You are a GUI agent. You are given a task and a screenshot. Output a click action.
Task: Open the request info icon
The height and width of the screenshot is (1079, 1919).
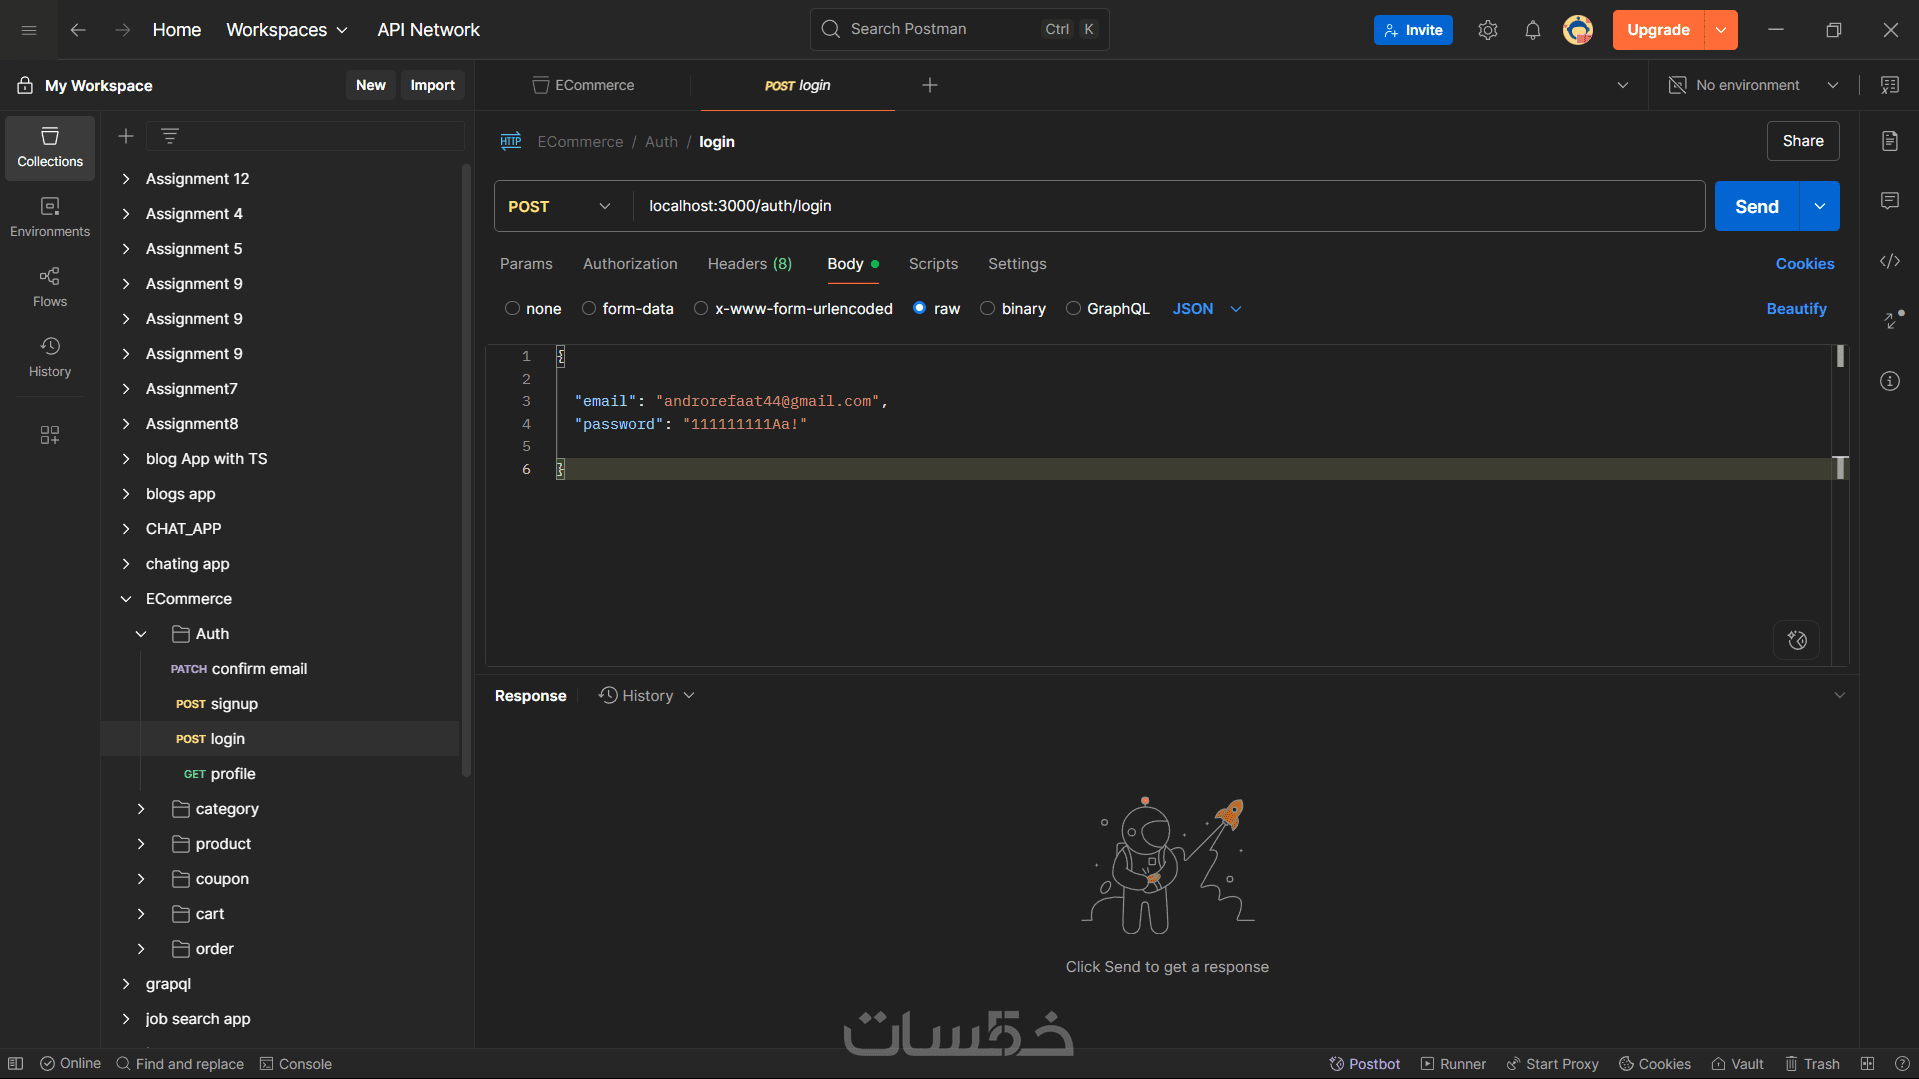[1890, 381]
